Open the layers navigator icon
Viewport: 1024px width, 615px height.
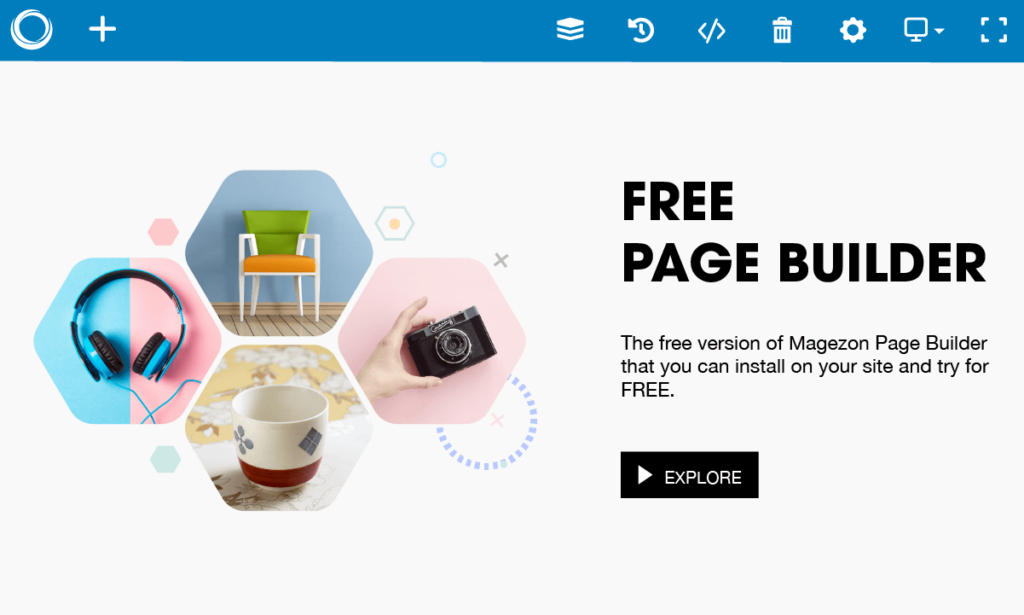[x=570, y=29]
